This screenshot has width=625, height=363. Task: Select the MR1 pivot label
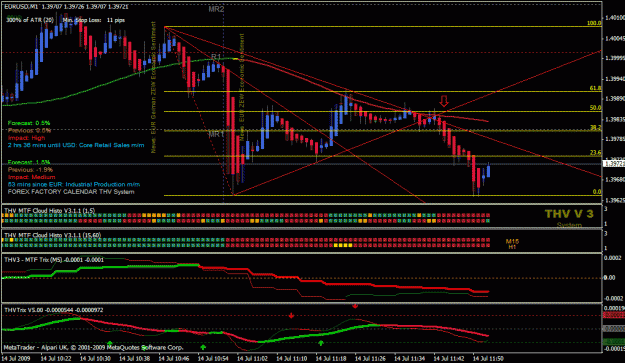click(216, 134)
